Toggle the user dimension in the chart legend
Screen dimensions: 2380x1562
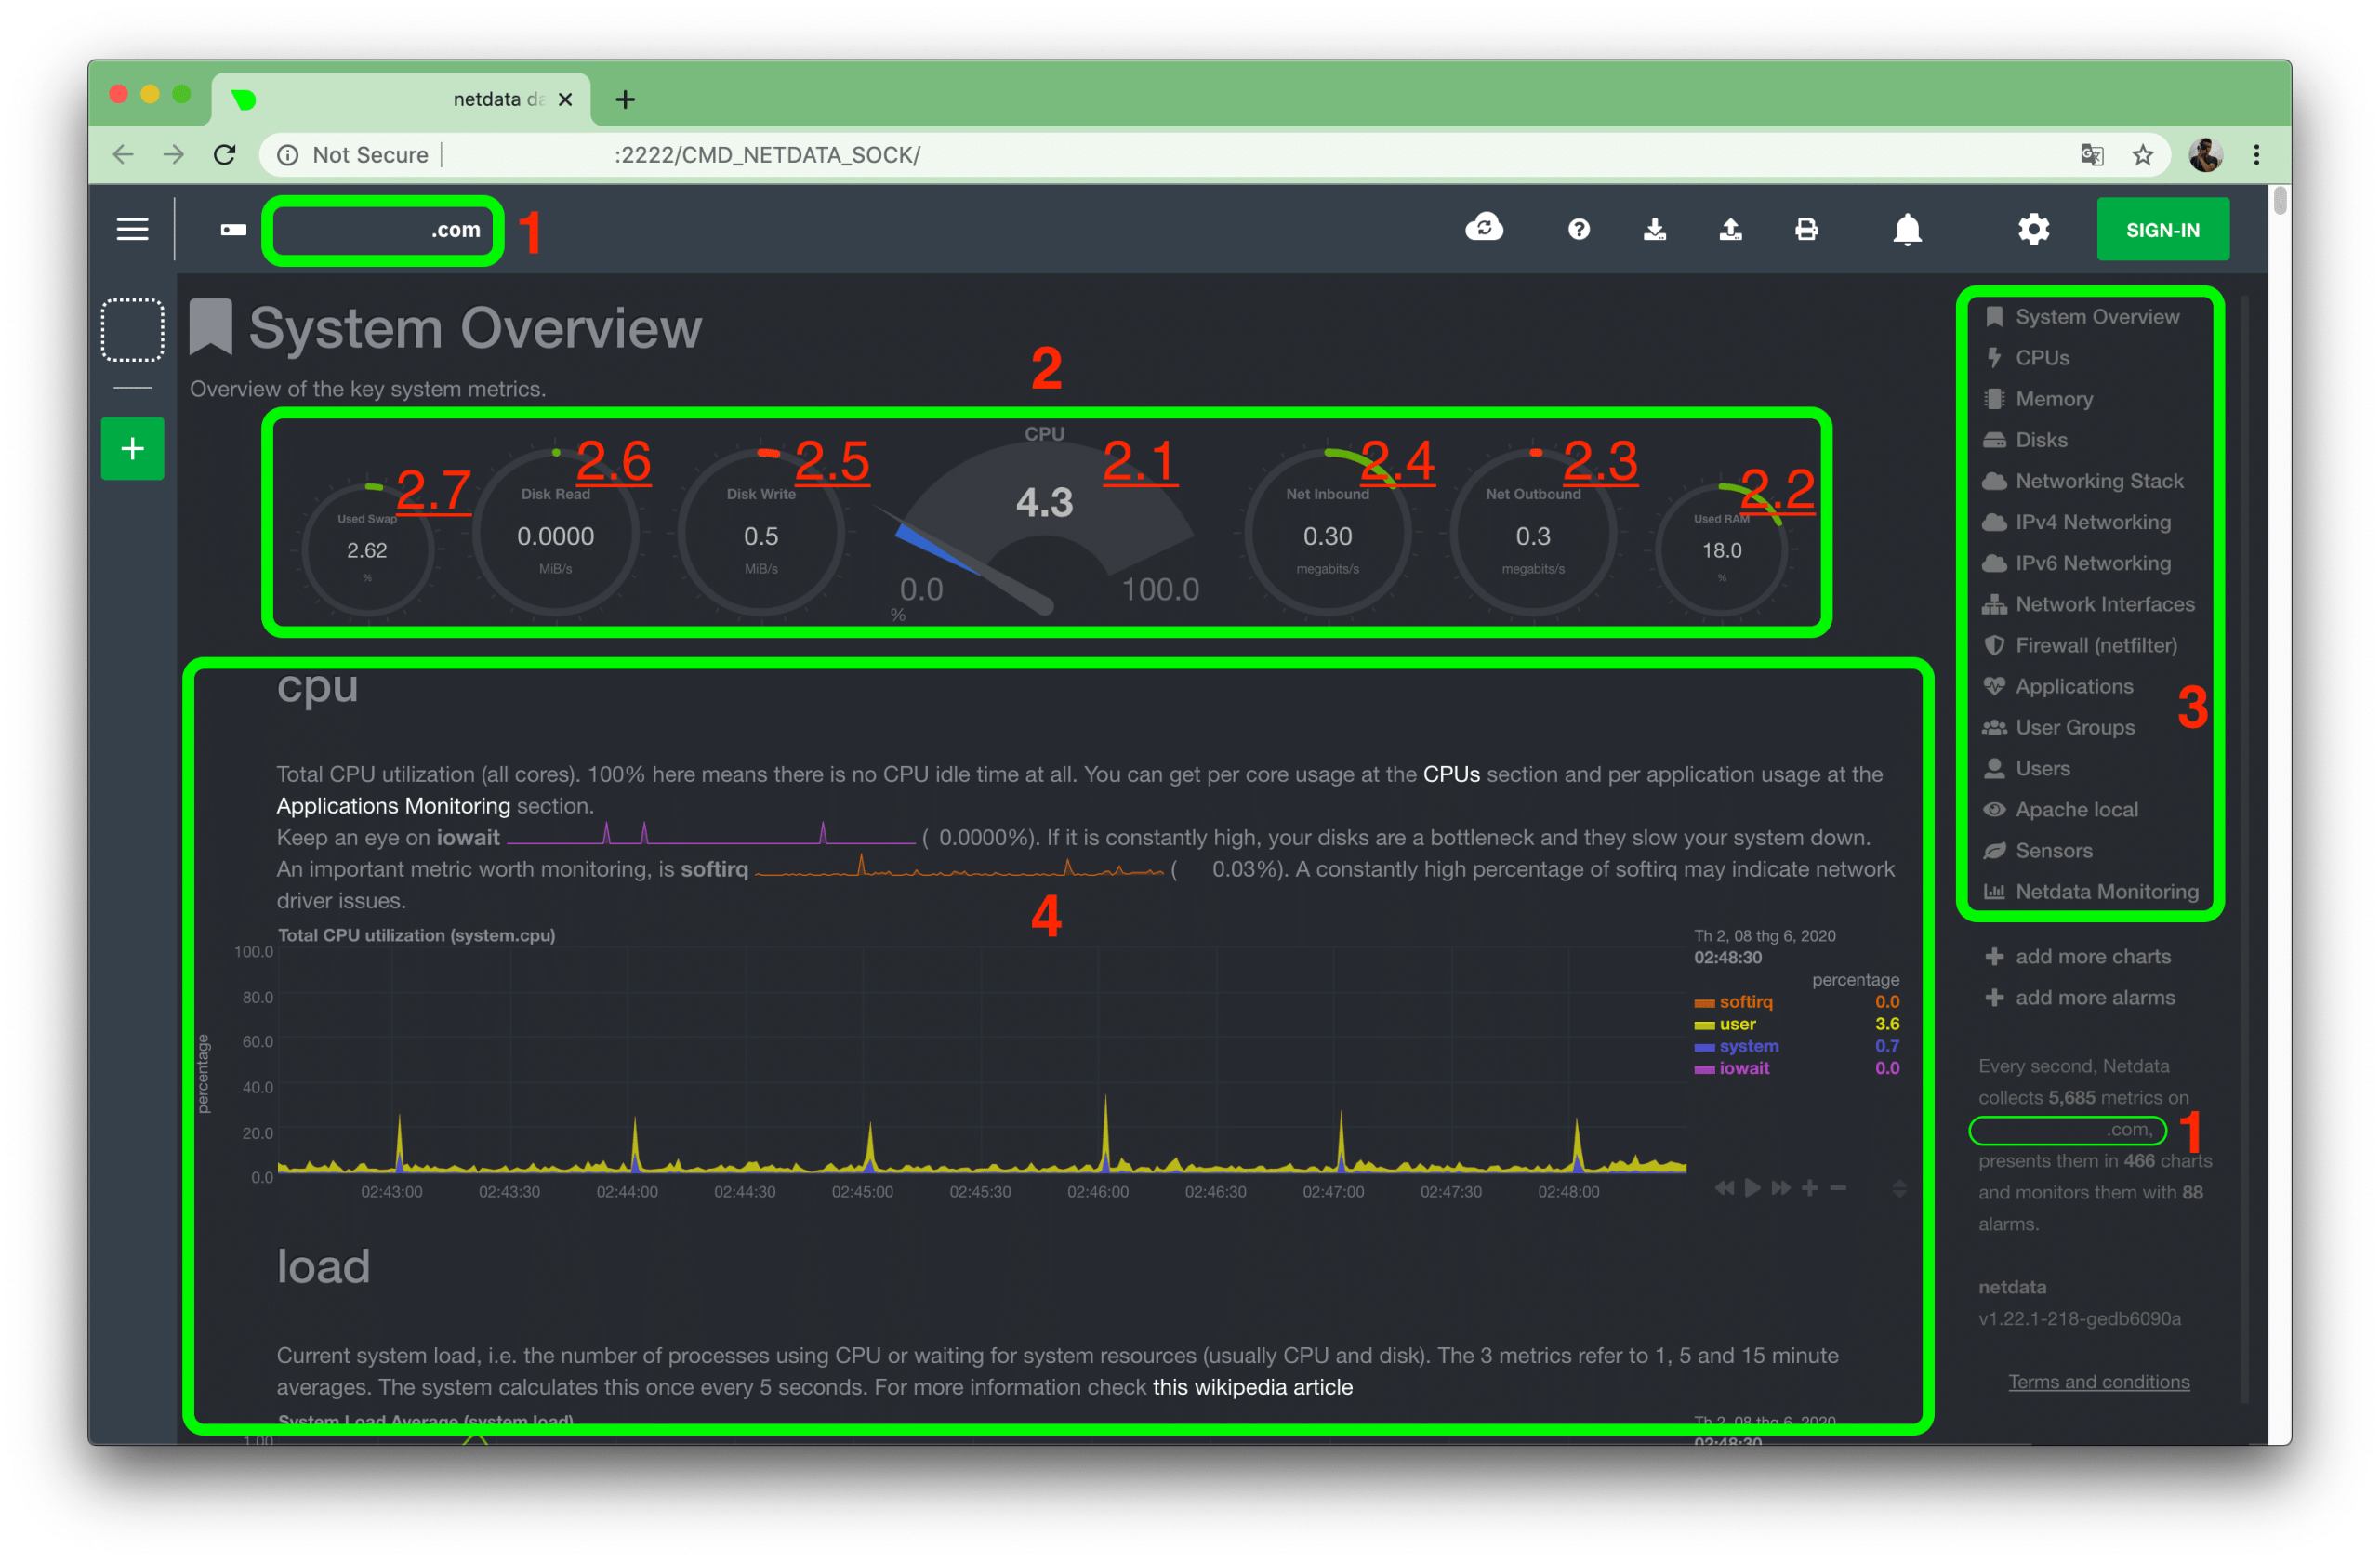tap(1735, 1024)
